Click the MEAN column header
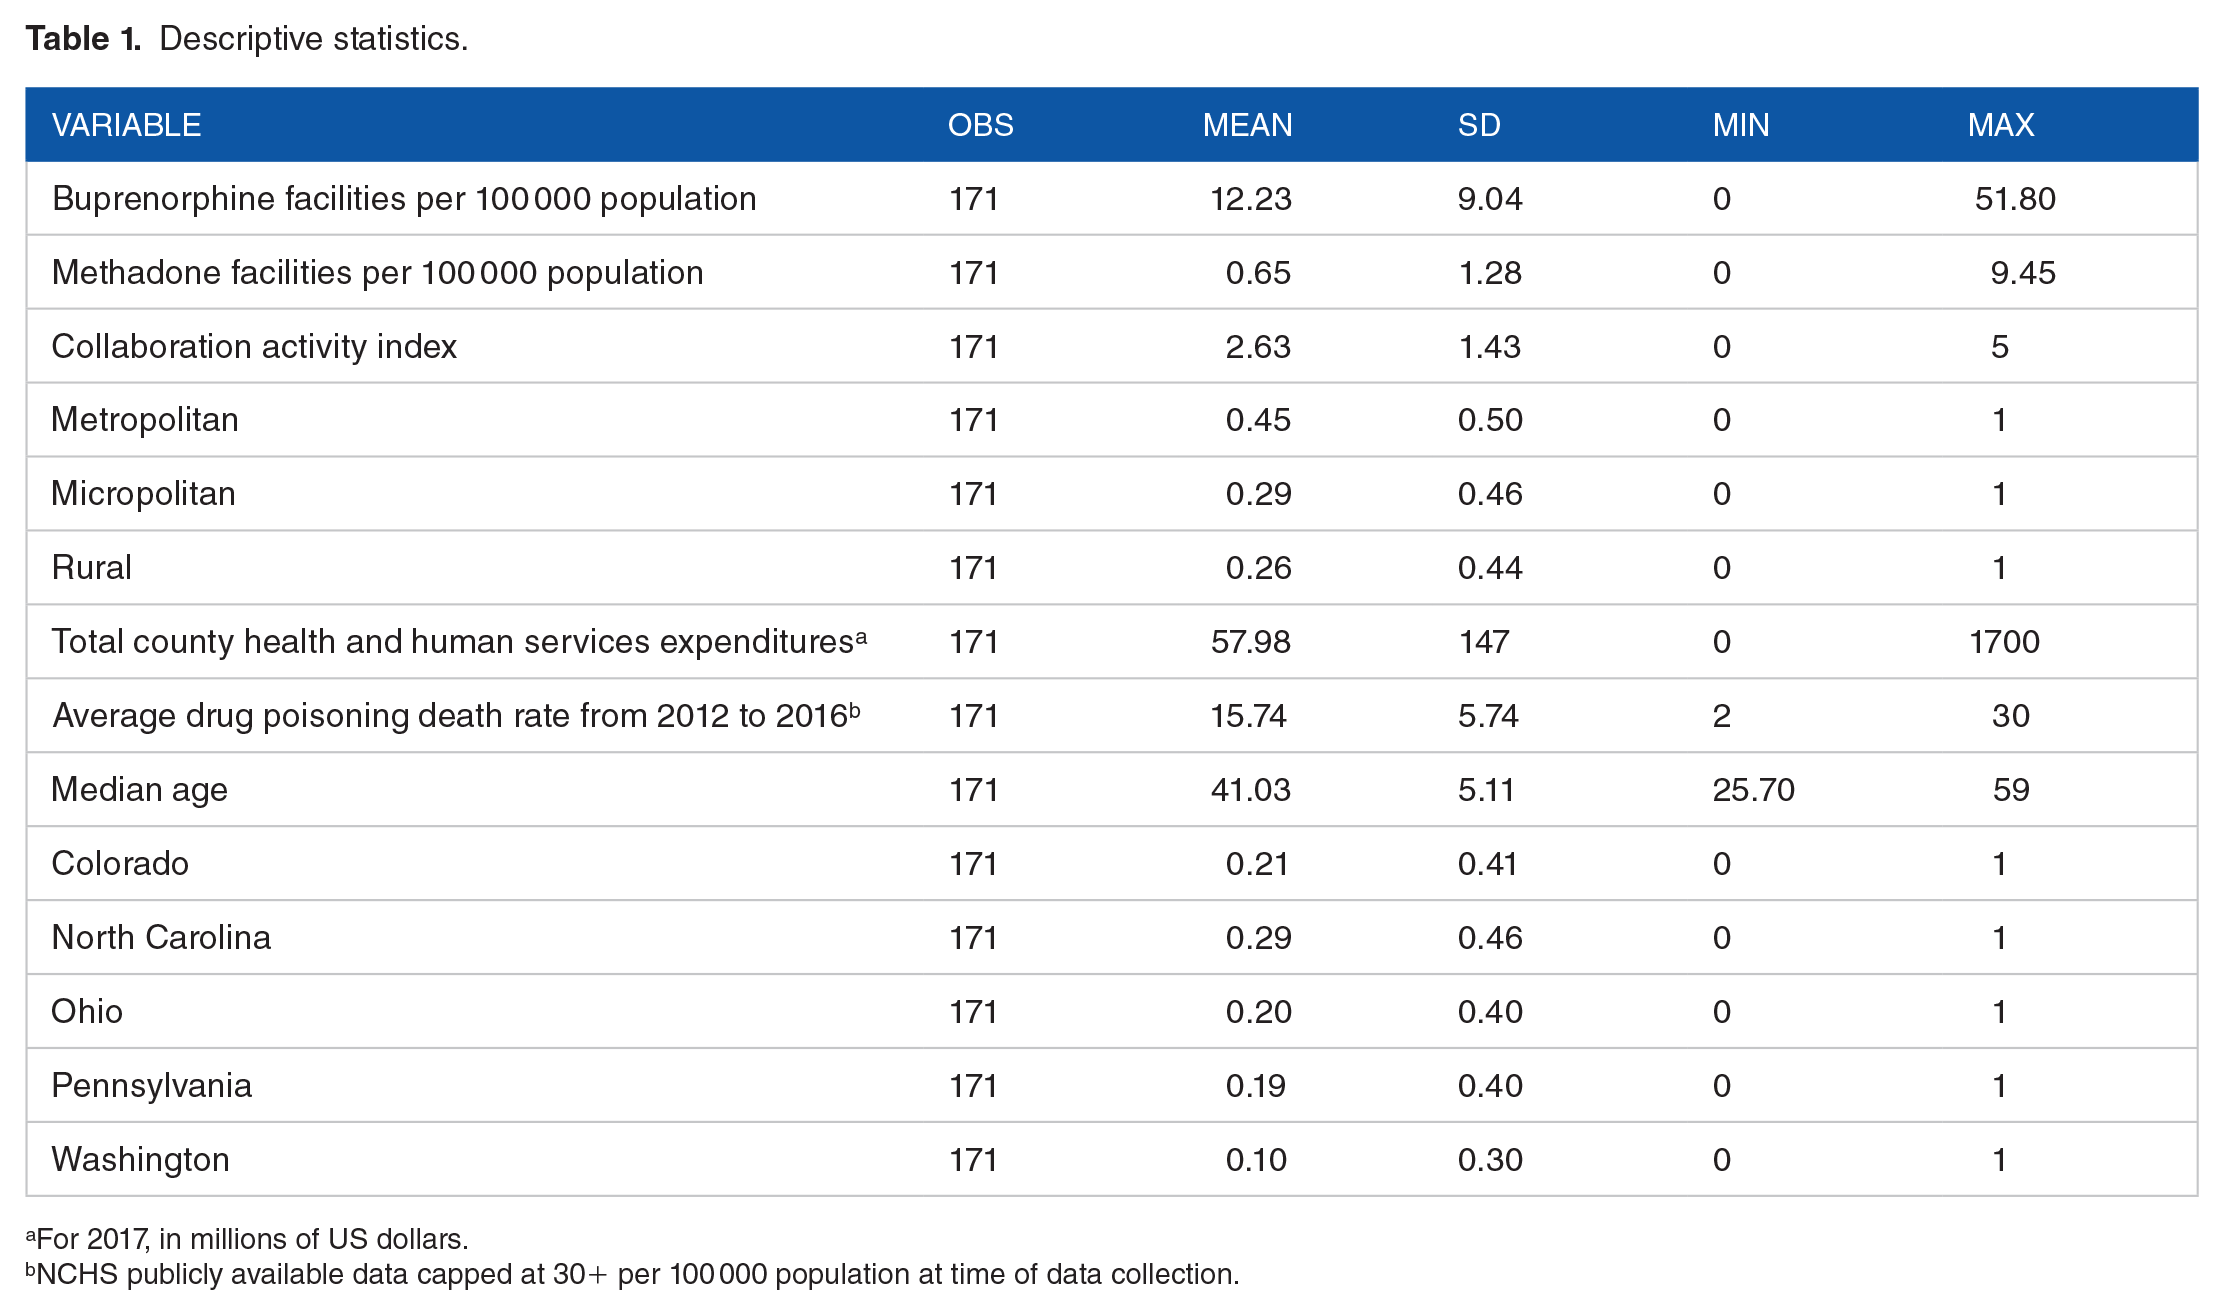 tap(1247, 125)
